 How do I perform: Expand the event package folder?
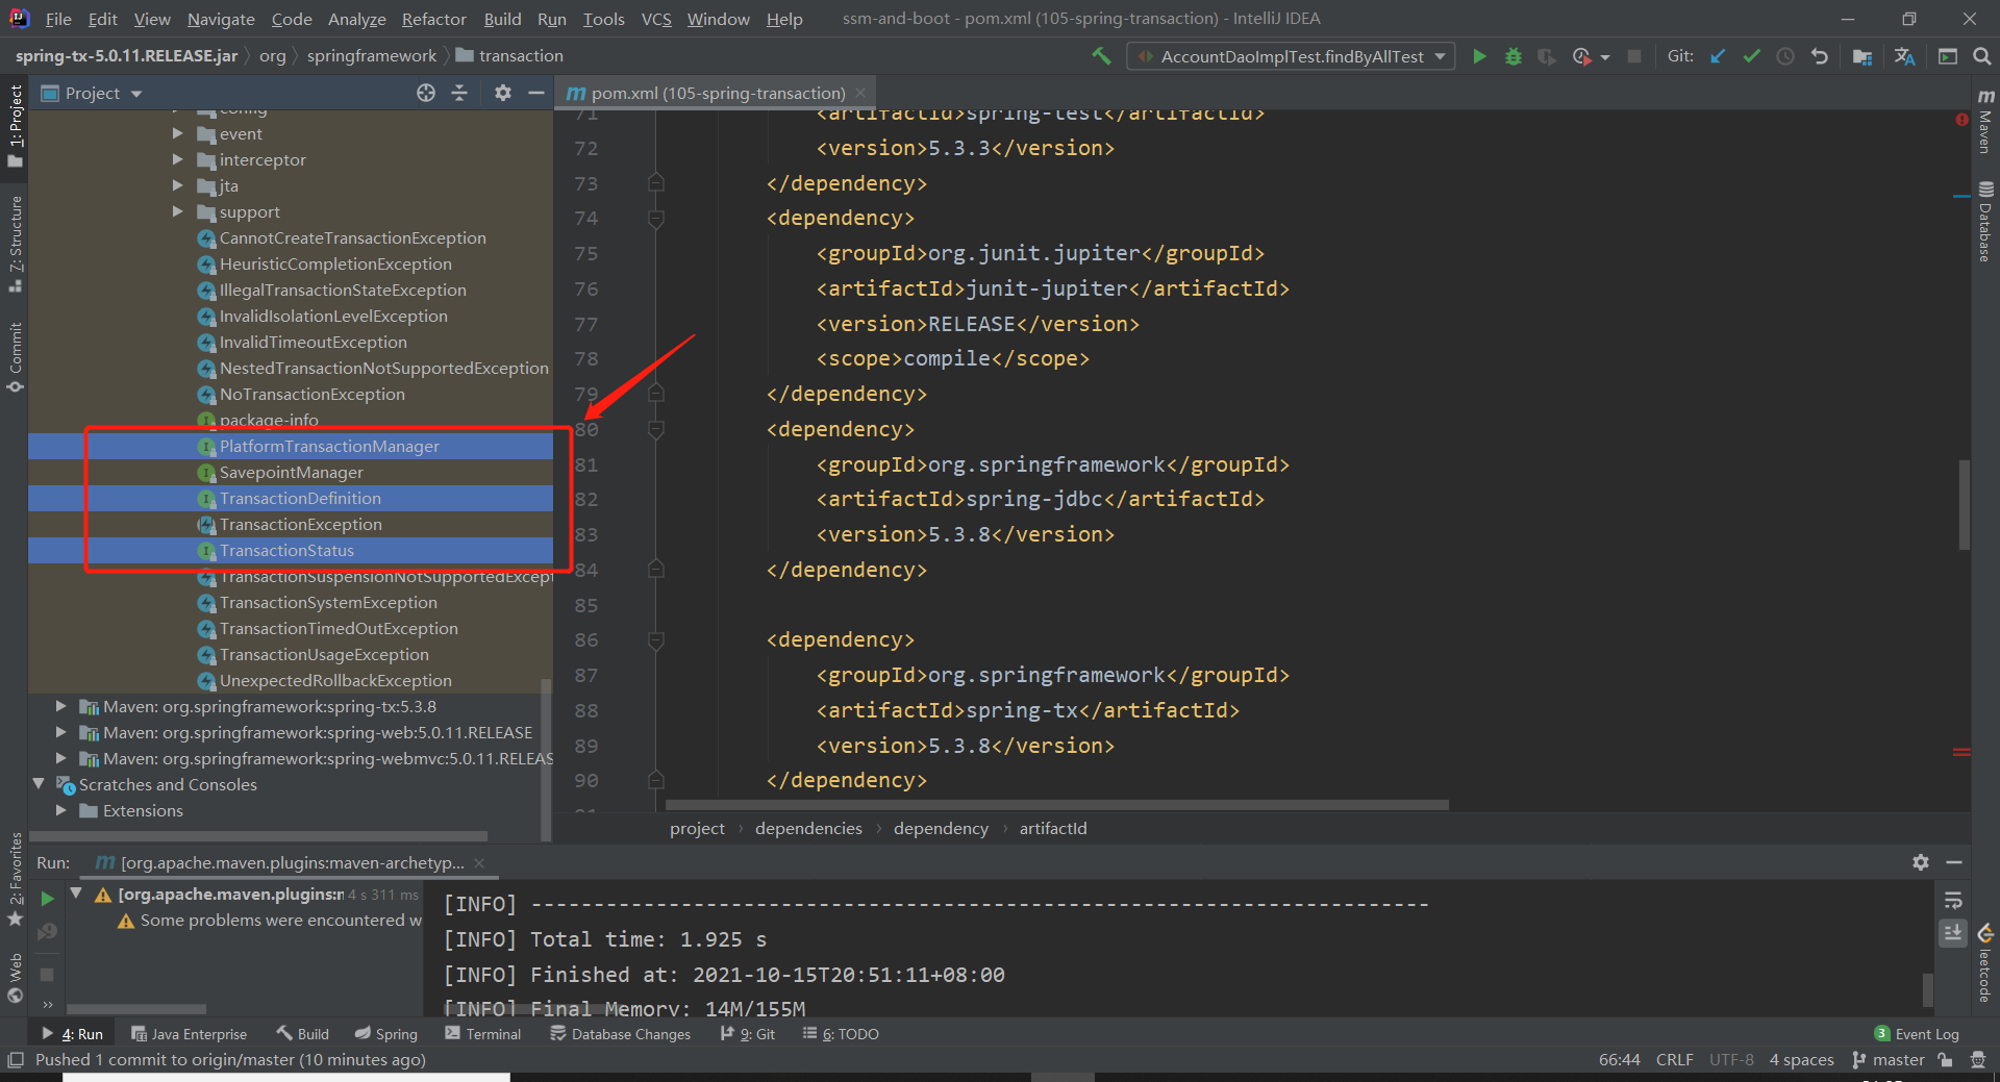177,133
